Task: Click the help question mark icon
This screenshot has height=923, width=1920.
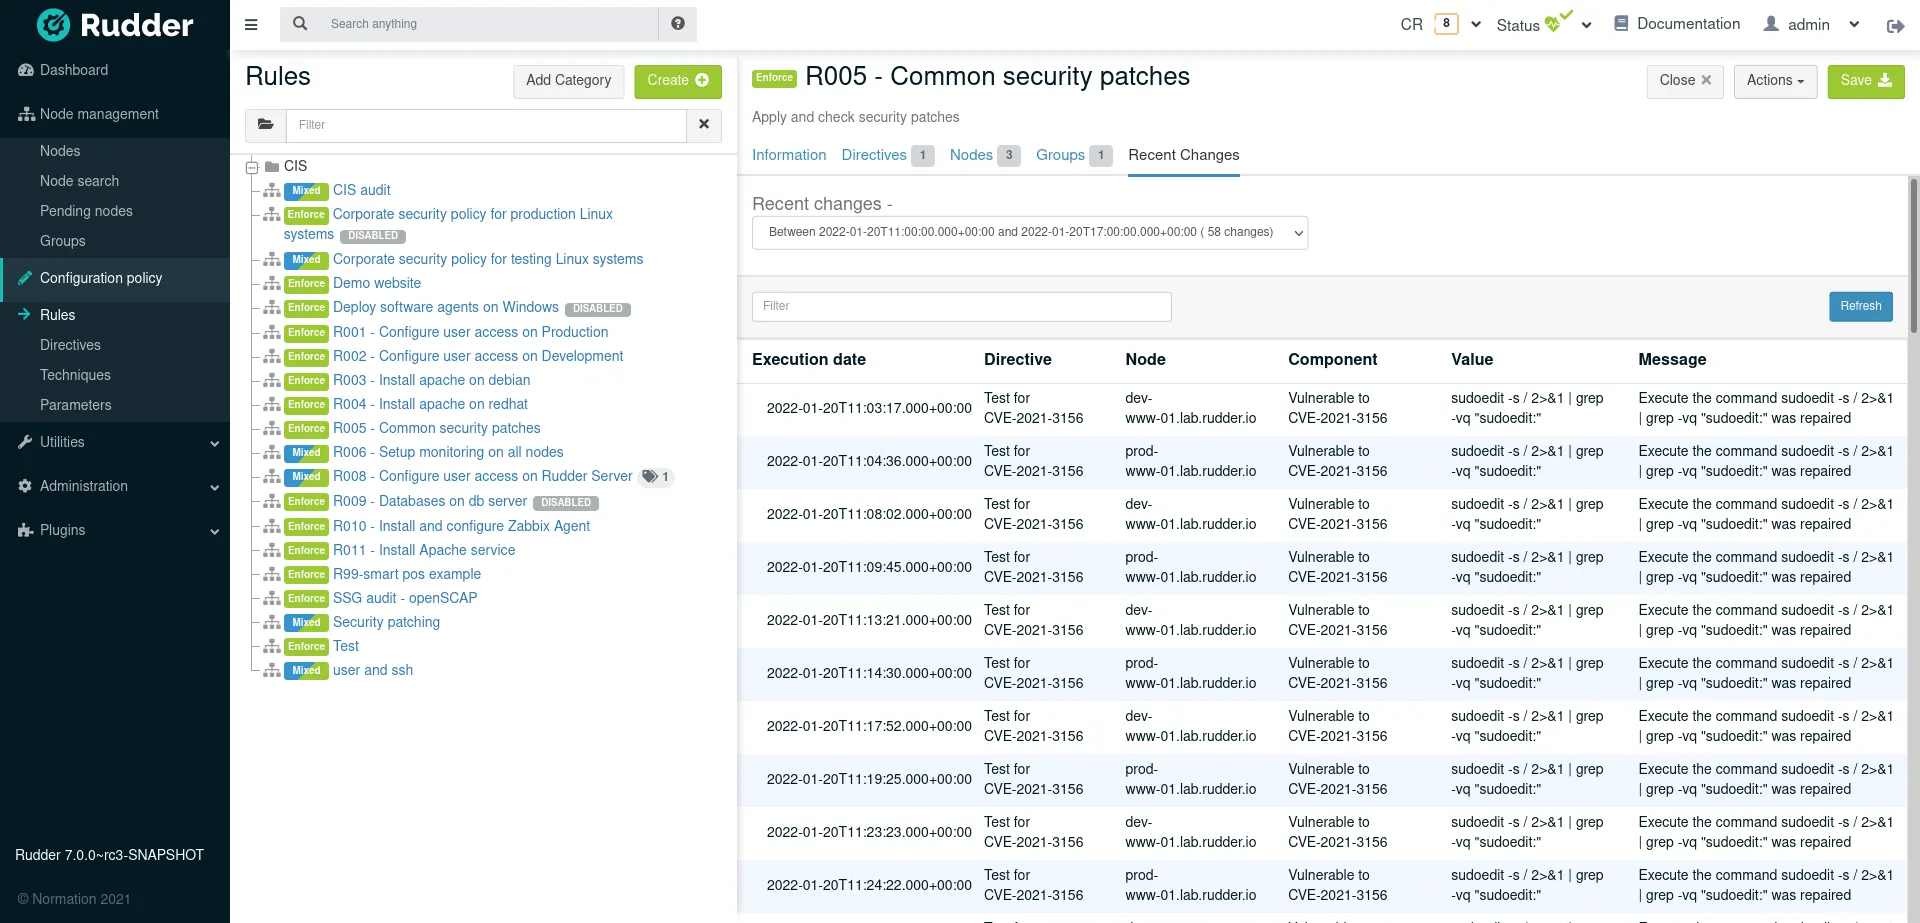Action: (x=678, y=23)
